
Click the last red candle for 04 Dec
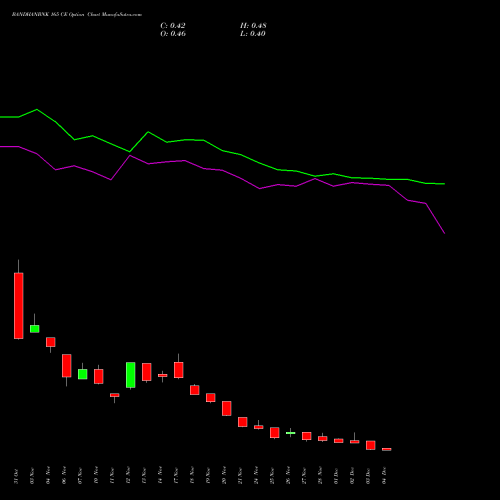click(x=387, y=449)
